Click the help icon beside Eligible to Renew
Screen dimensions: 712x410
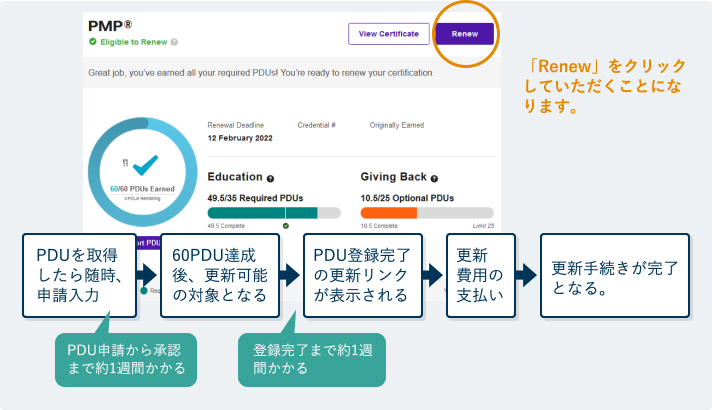point(174,42)
